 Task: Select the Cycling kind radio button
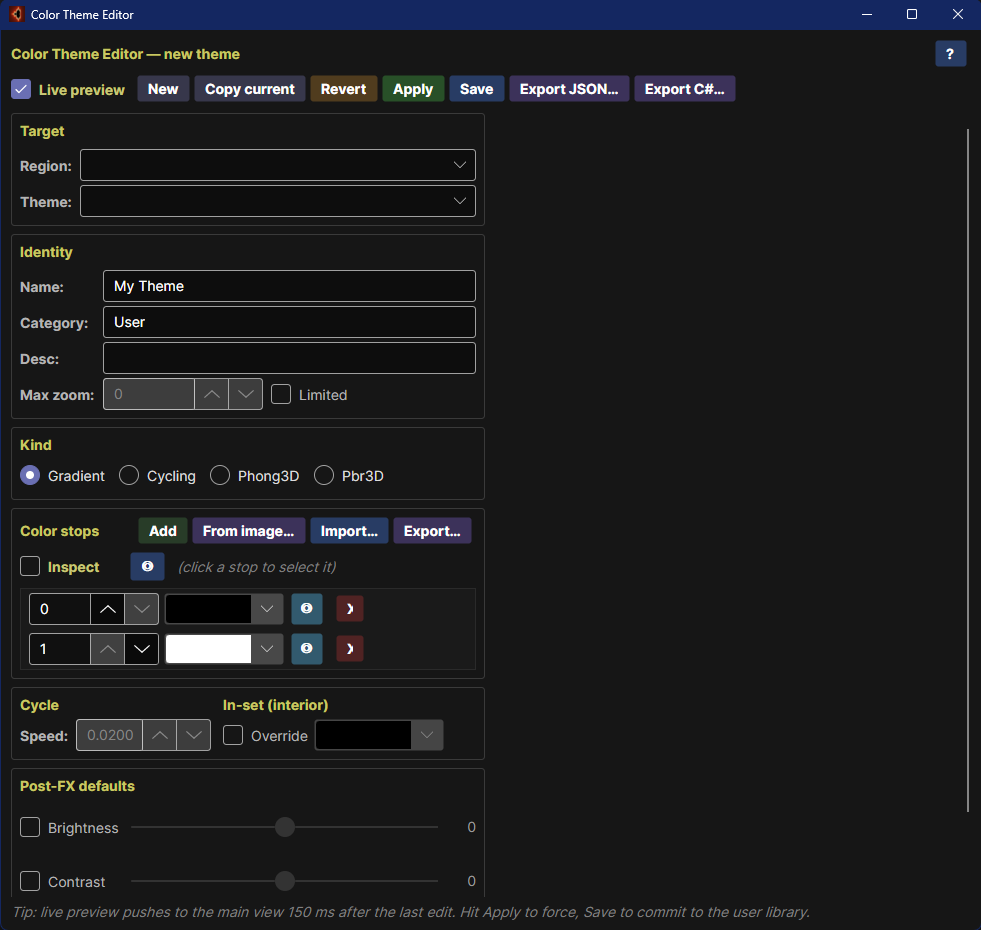click(x=129, y=476)
